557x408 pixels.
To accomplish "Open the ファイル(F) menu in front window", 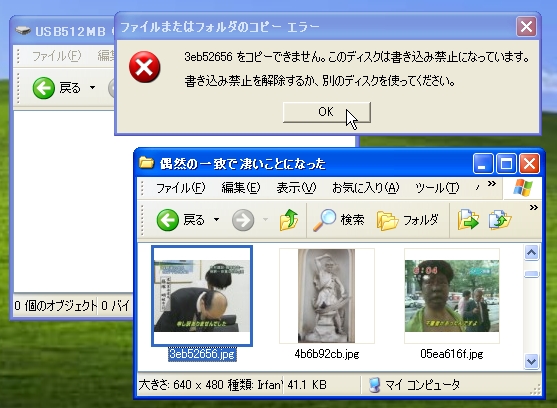I will pyautogui.click(x=181, y=187).
